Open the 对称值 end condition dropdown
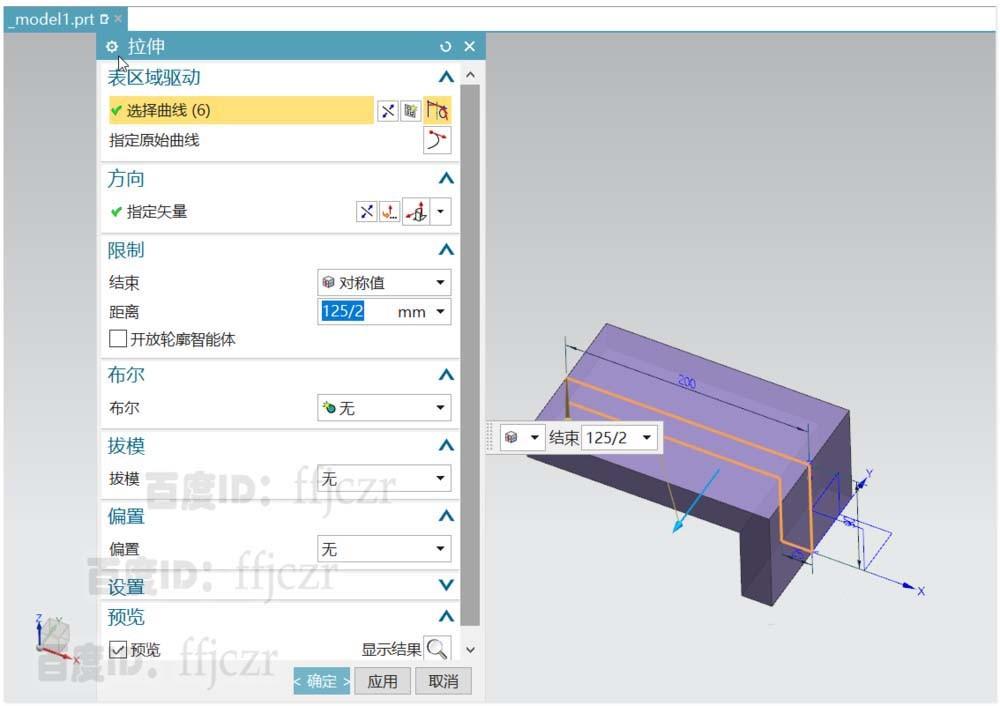The height and width of the screenshot is (706, 1000). point(385,281)
